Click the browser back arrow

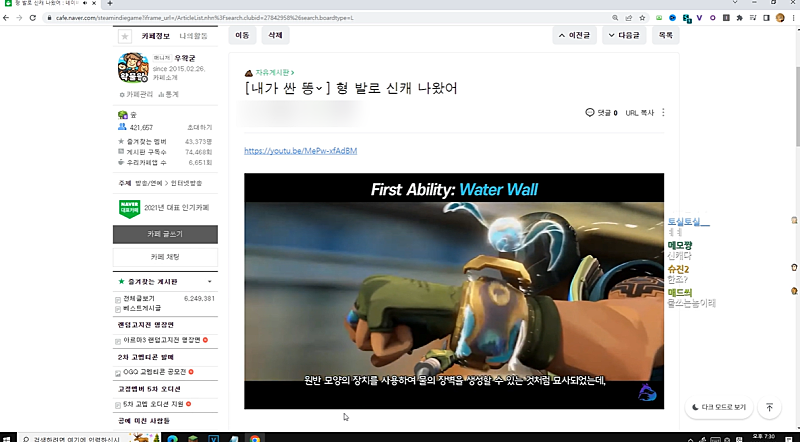(x=6, y=18)
